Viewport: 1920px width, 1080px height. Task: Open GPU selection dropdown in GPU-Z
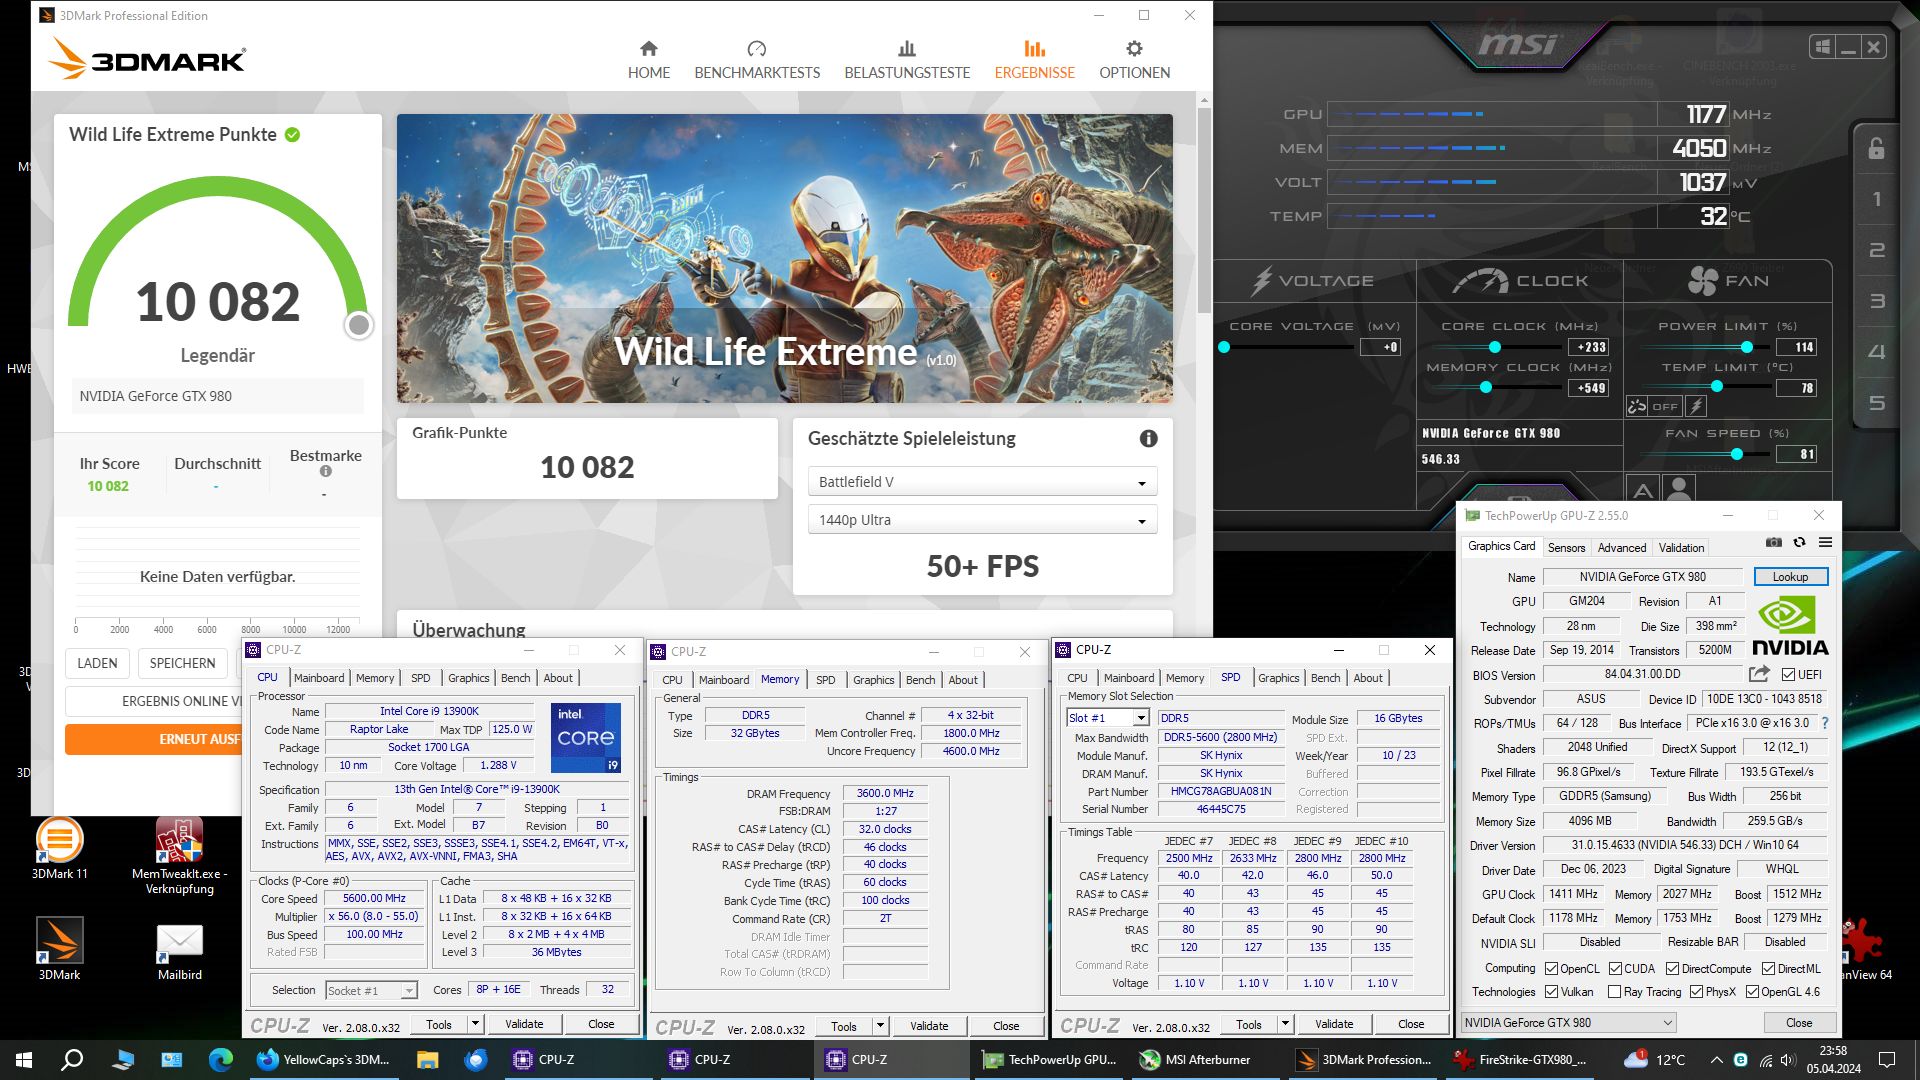[x=1567, y=1022]
